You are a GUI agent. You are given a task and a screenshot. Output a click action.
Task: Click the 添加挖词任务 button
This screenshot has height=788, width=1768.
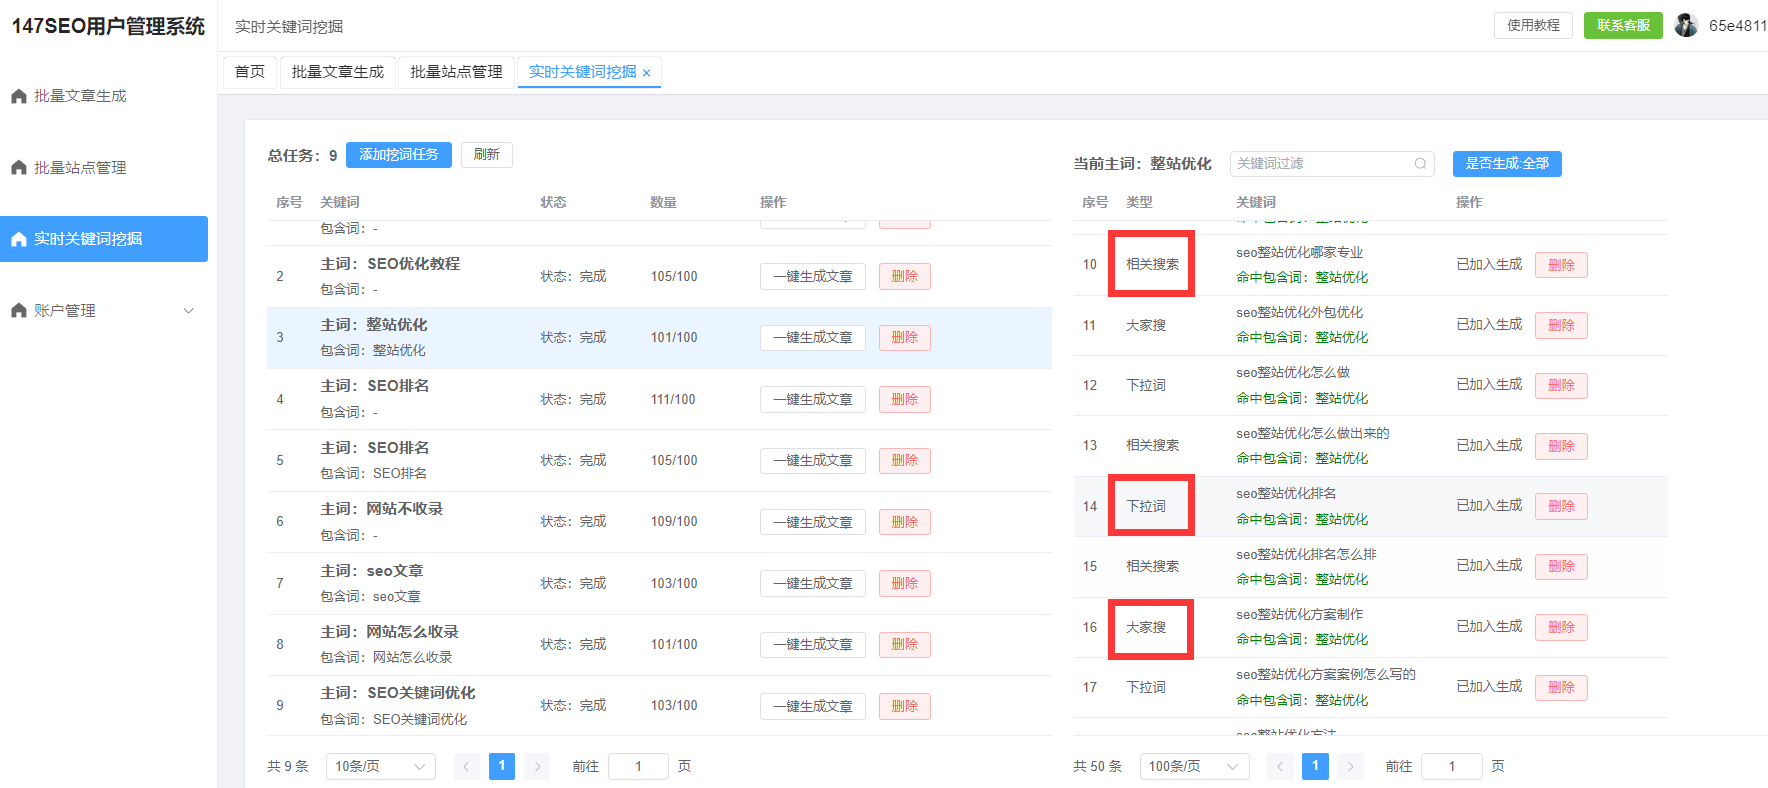point(398,155)
